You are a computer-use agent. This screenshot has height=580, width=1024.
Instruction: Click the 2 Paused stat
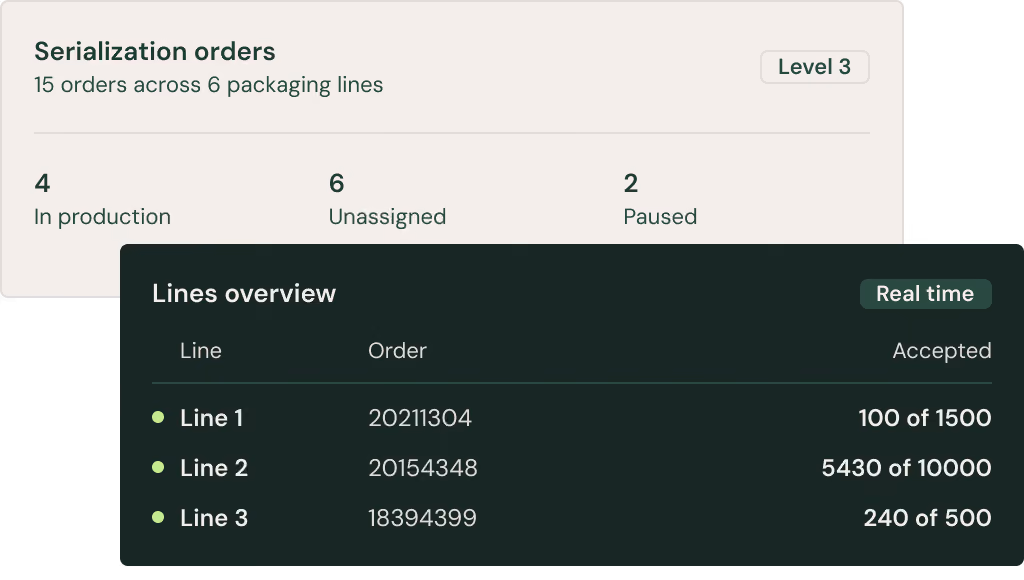(x=660, y=199)
